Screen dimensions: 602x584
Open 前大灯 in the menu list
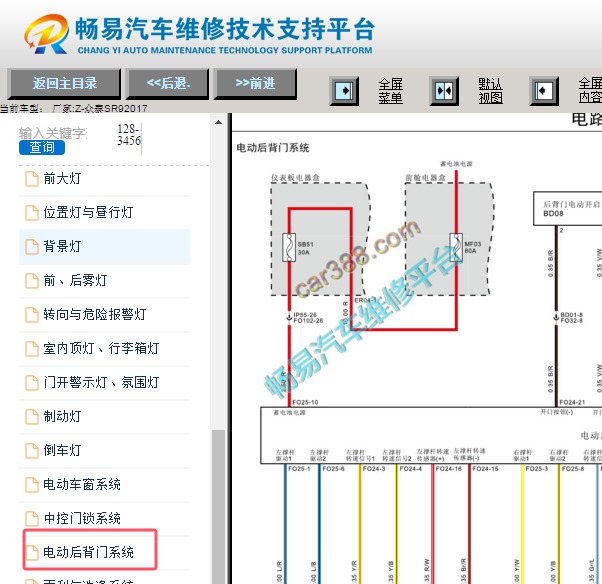pos(62,179)
